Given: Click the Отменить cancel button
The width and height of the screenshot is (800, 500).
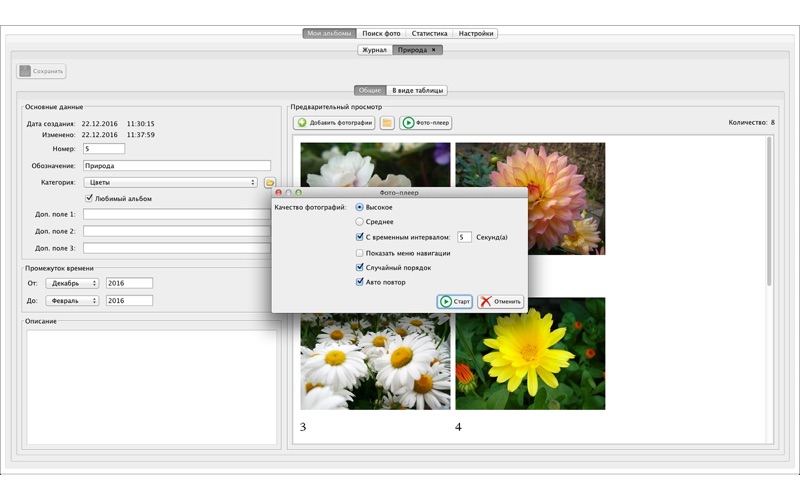Looking at the screenshot, I should 501,302.
